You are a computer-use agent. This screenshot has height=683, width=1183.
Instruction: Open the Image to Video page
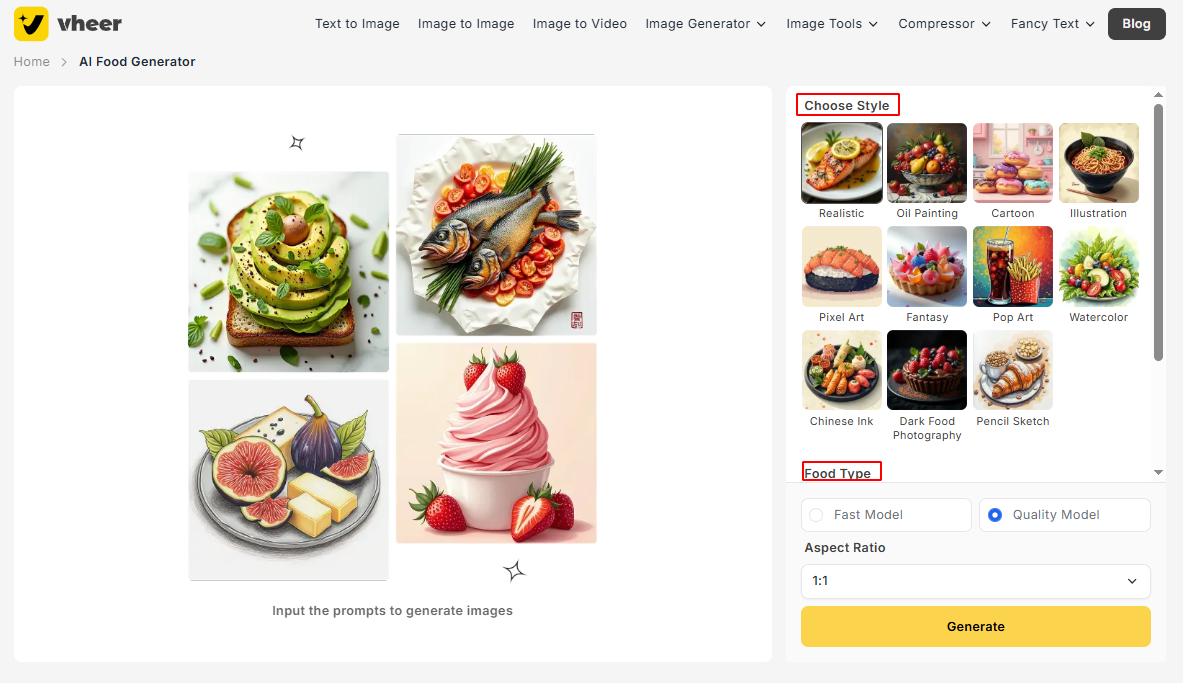(x=579, y=24)
